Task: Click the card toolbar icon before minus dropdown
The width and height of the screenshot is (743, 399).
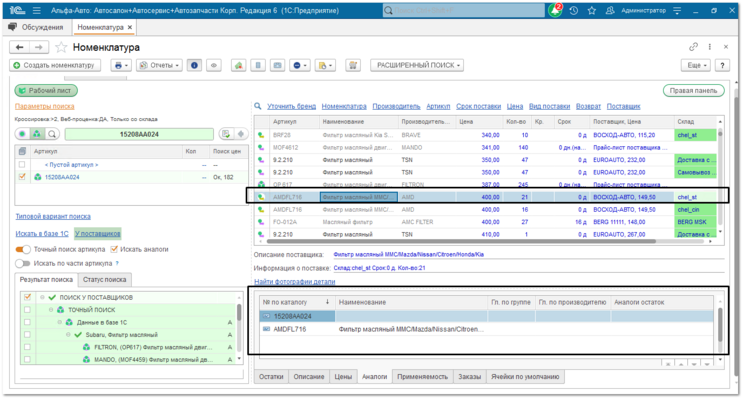Action: (277, 65)
